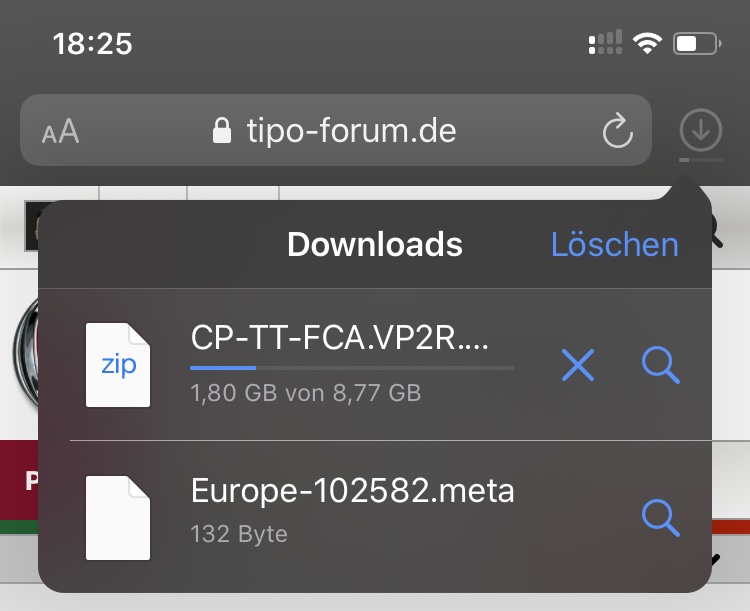Tap the zip file type icon
This screenshot has width=750, height=611.
pyautogui.click(x=118, y=365)
